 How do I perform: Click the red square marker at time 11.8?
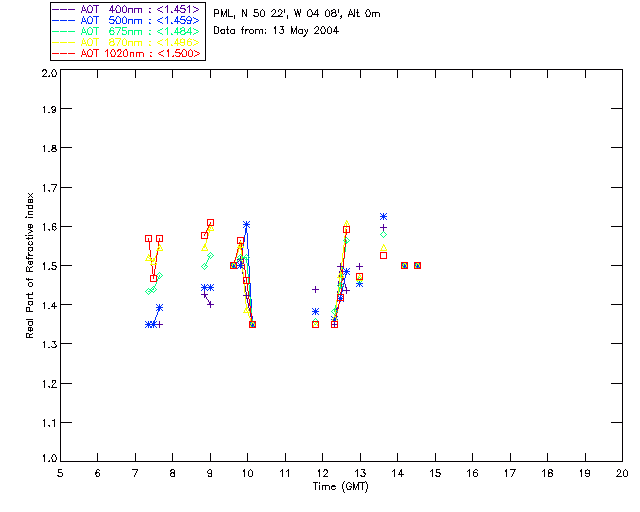coord(315,325)
